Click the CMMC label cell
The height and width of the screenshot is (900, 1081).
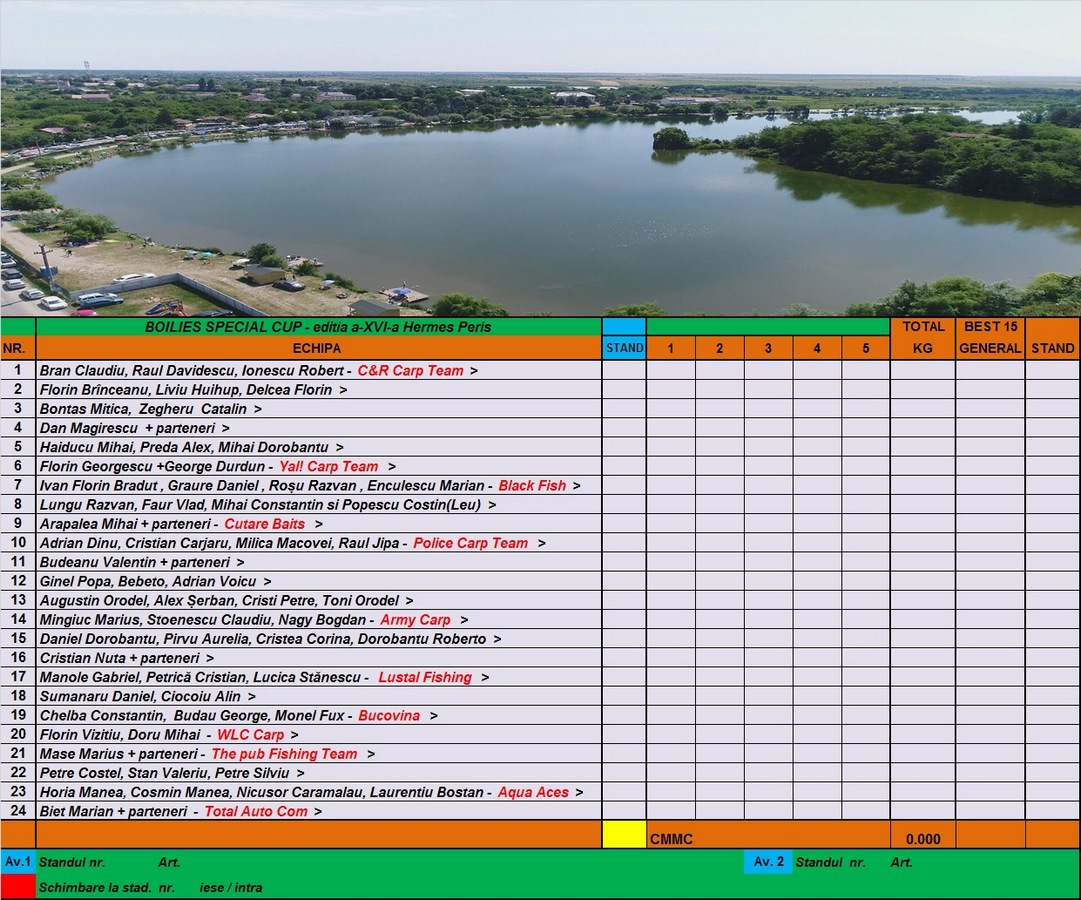pyautogui.click(x=671, y=838)
